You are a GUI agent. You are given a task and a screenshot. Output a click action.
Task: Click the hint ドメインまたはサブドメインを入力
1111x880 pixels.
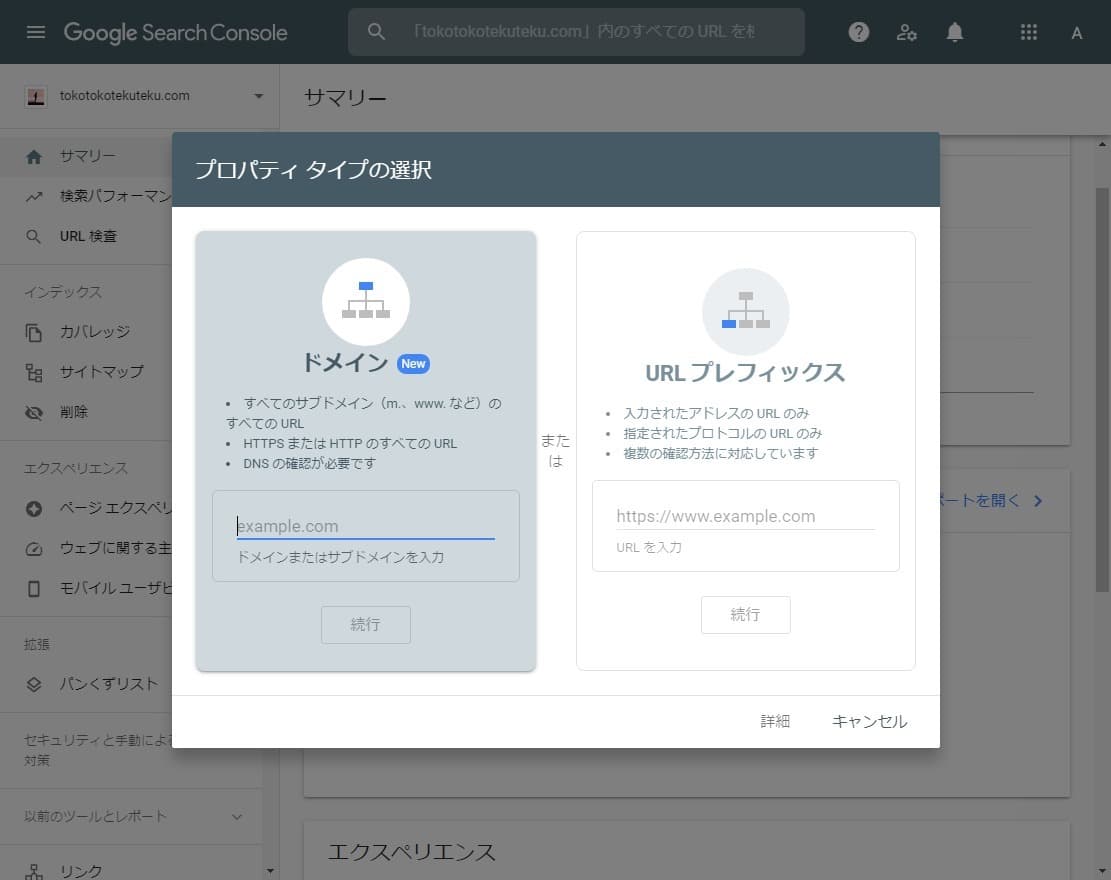[340, 558]
